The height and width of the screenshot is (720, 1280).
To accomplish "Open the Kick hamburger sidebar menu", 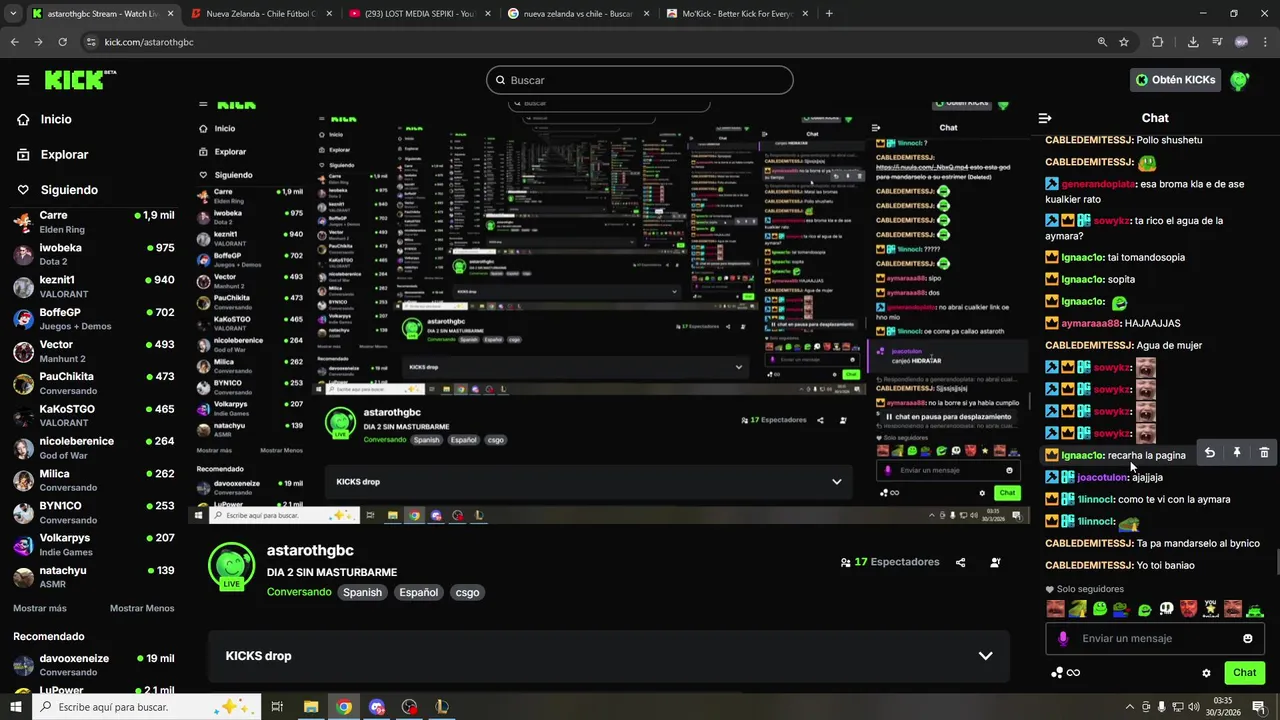I will coord(23,80).
